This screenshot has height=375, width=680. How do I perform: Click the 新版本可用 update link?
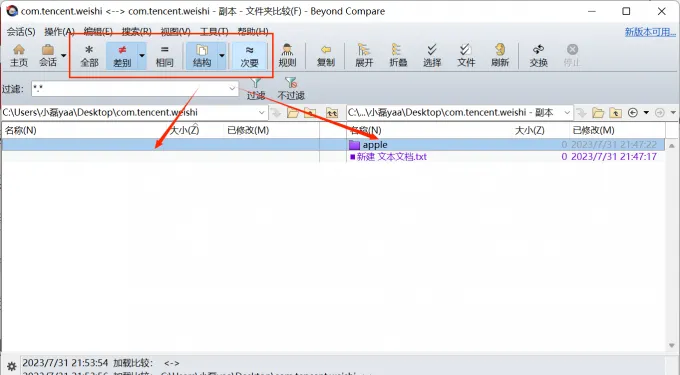tap(650, 32)
